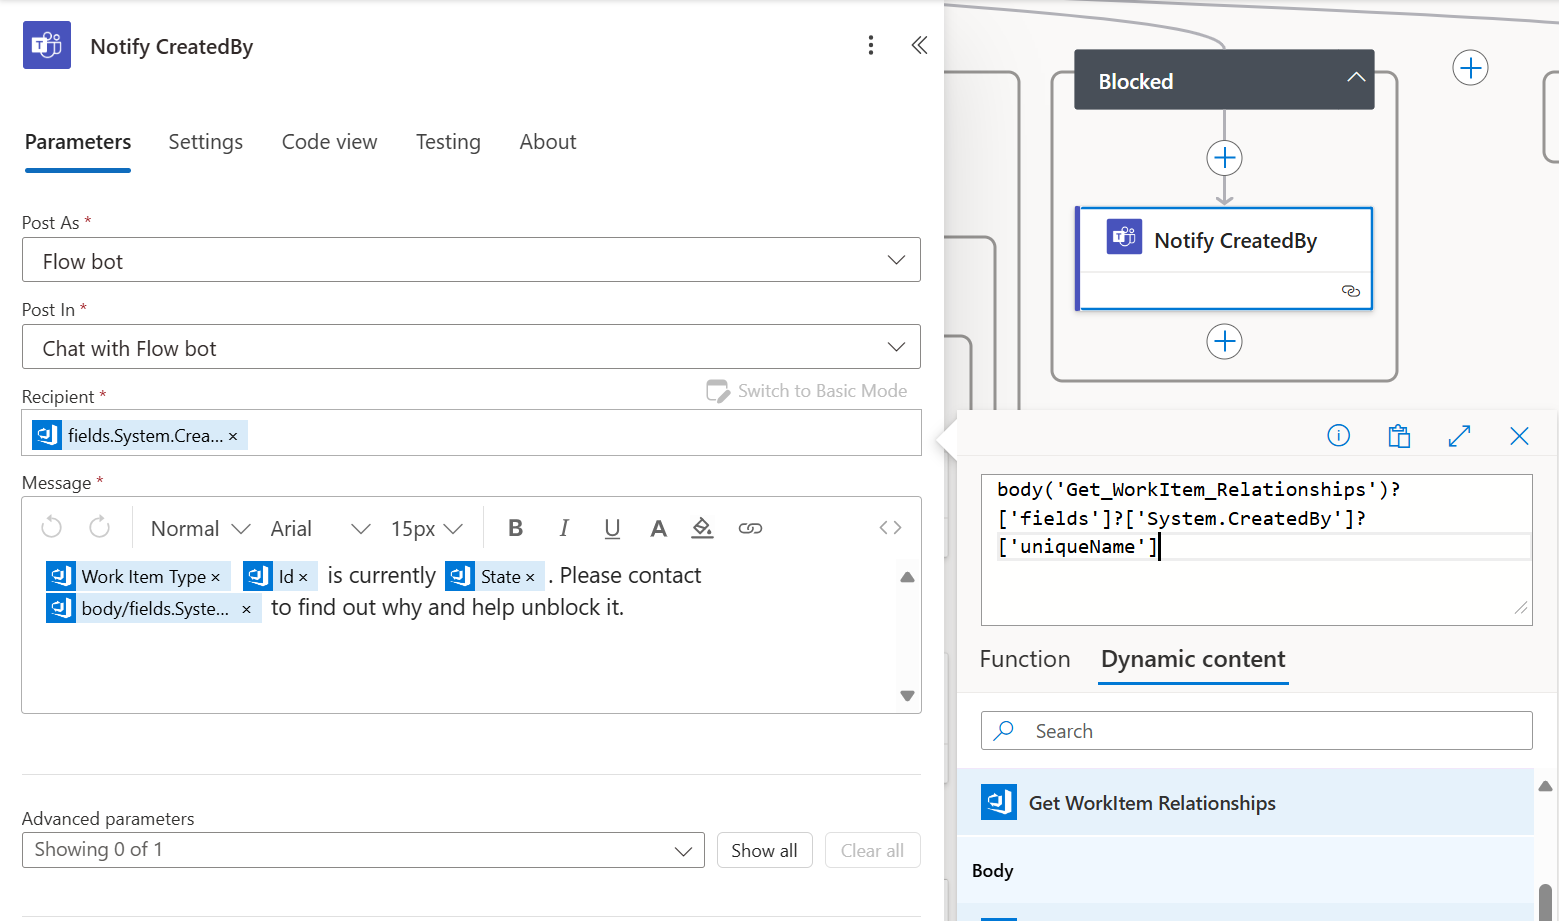Click the State token in message
The width and height of the screenshot is (1559, 921).
click(495, 577)
